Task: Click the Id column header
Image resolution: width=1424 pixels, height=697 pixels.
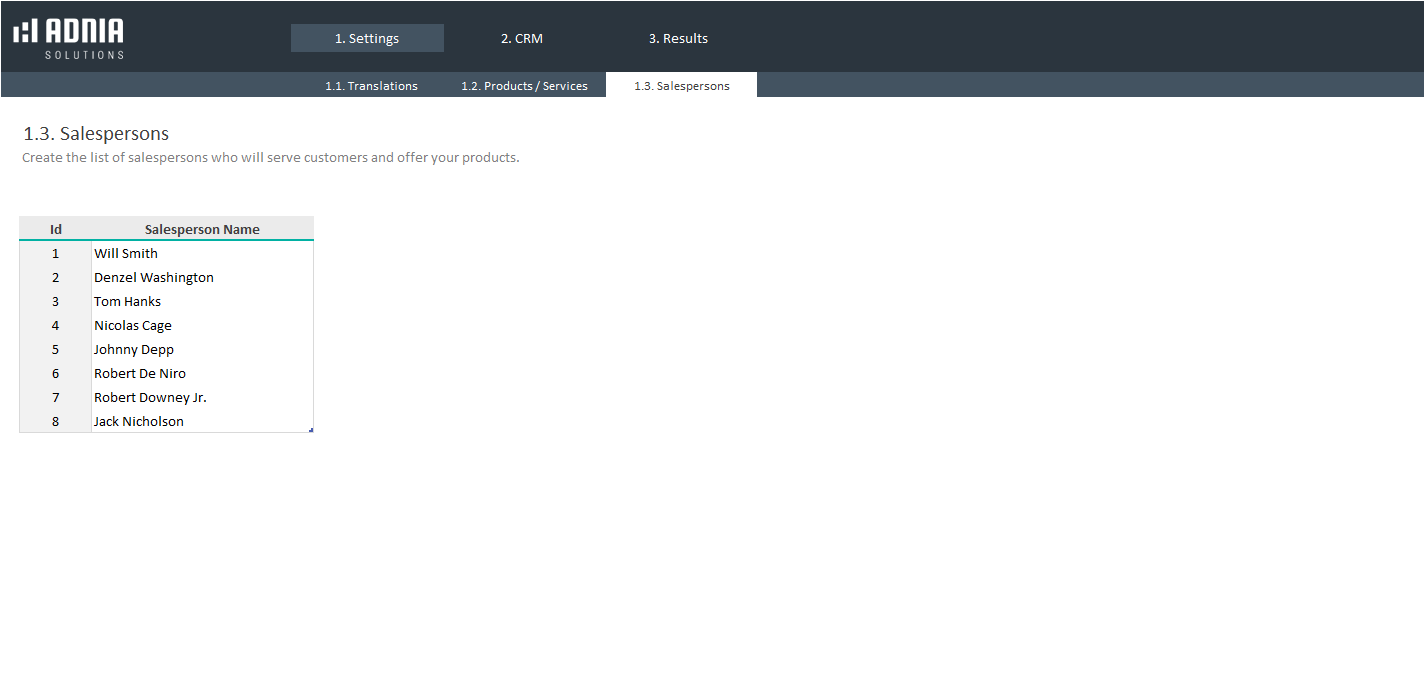Action: [x=56, y=229]
